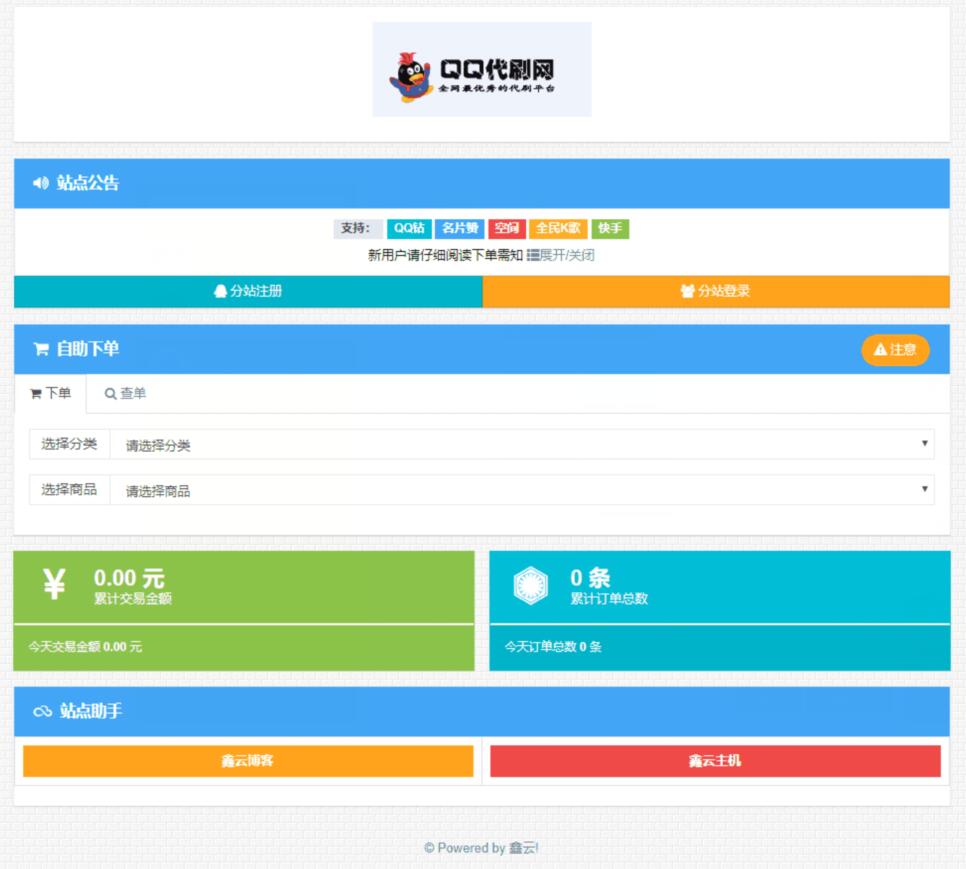Click the 选择分类 label
The image size is (966, 869).
tap(69, 444)
